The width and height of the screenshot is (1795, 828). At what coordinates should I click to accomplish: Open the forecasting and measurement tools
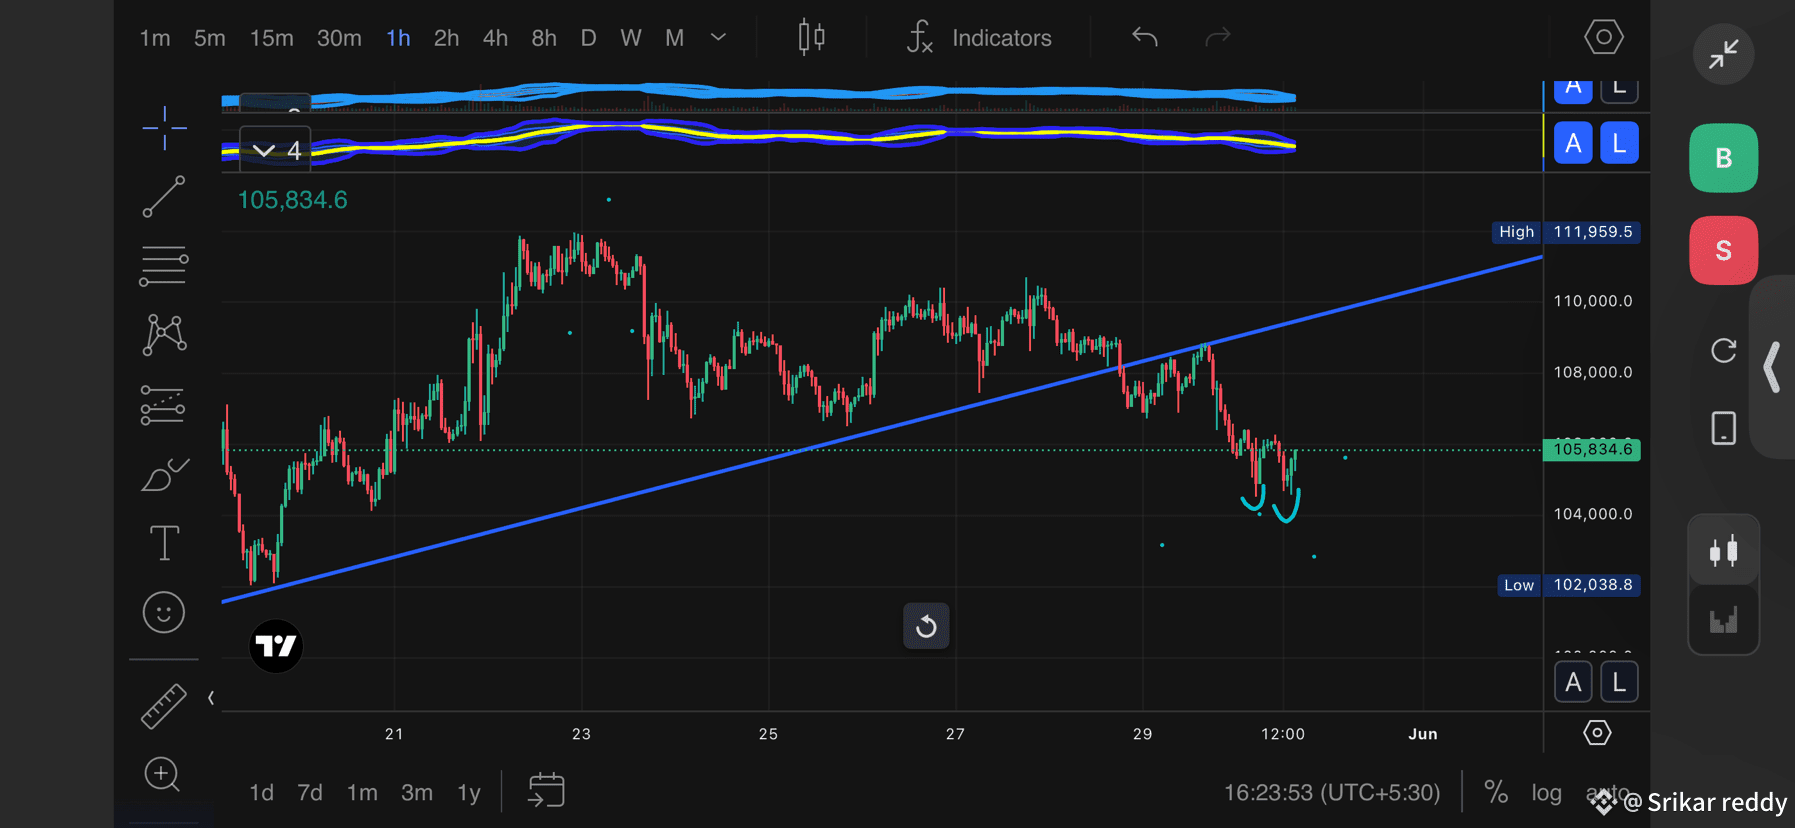163,405
